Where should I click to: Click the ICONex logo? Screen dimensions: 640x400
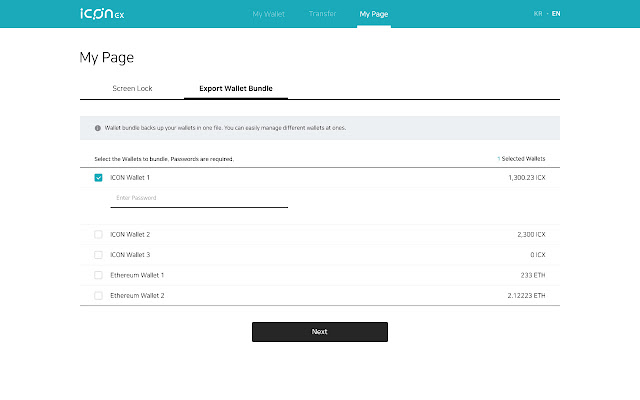point(101,14)
